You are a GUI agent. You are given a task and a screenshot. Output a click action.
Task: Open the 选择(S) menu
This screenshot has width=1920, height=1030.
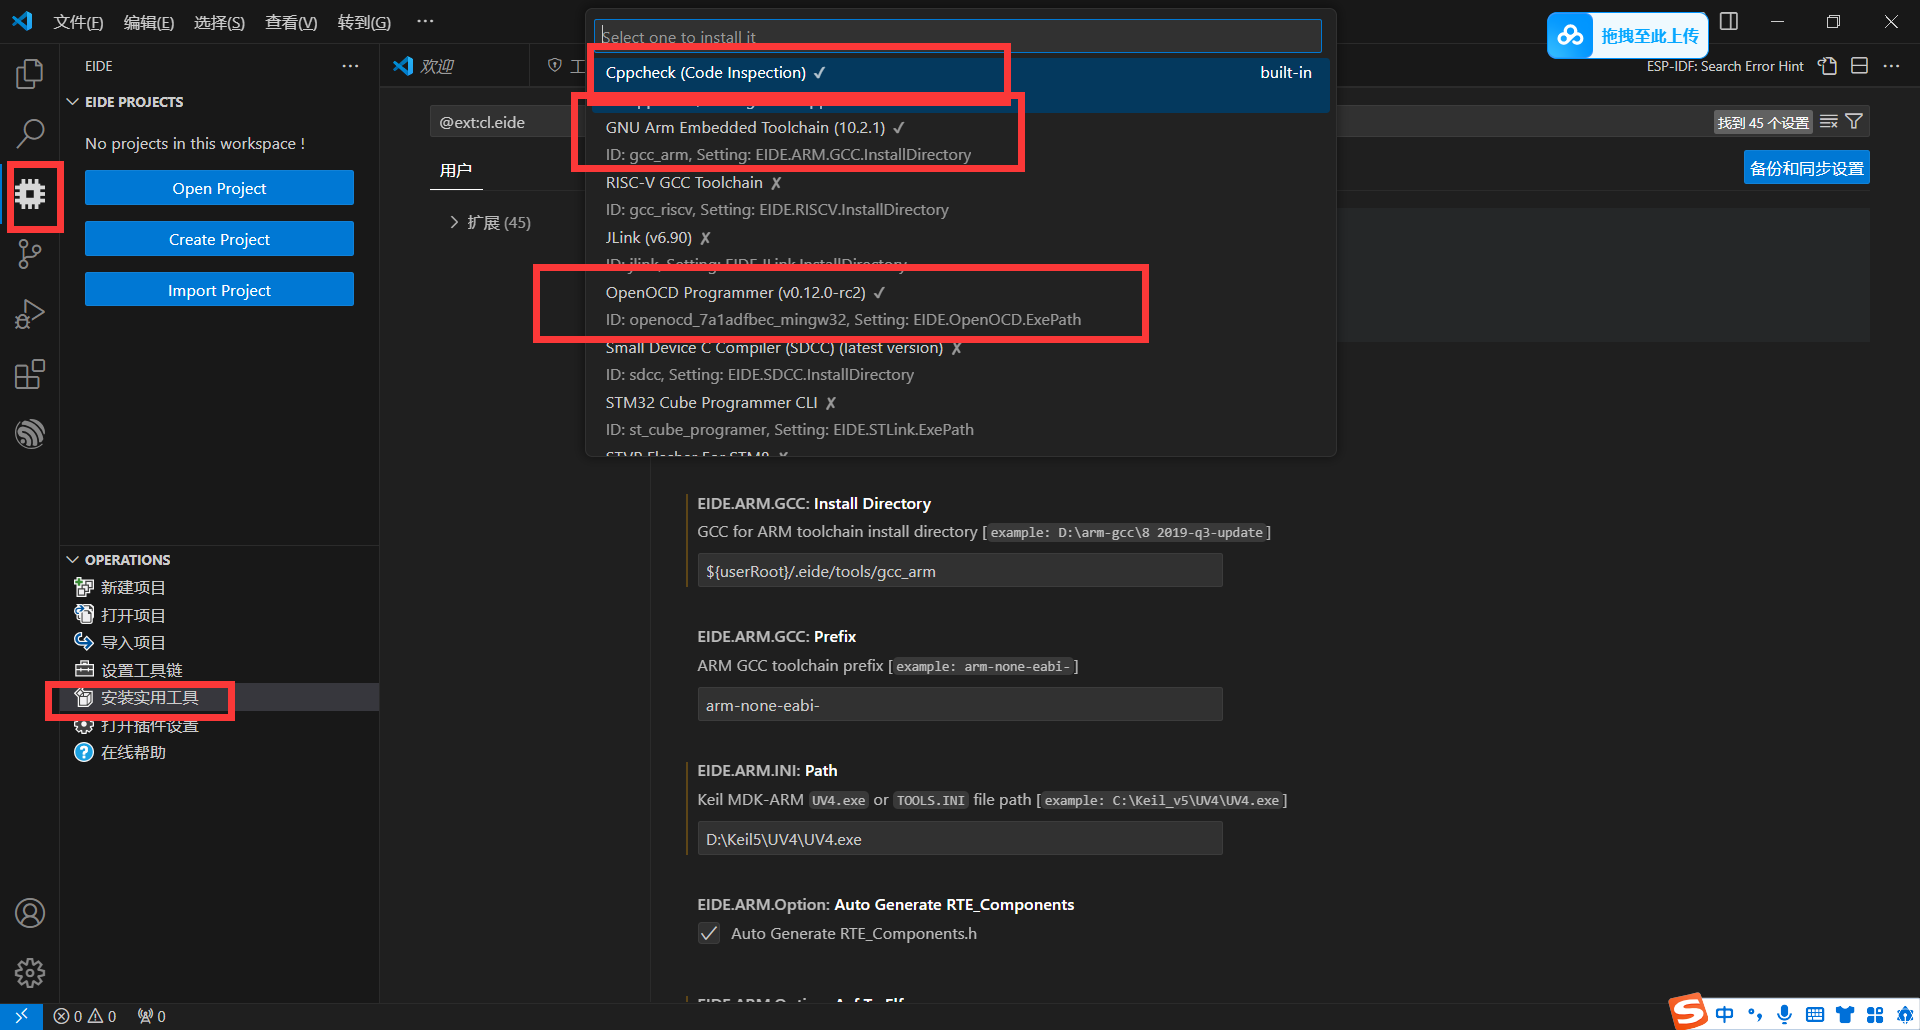[219, 22]
